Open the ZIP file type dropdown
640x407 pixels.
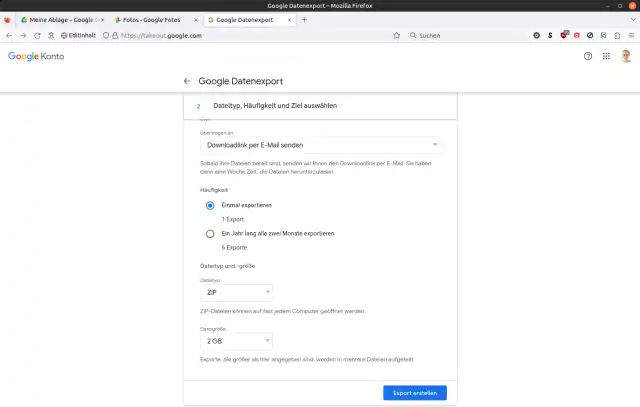236,293
